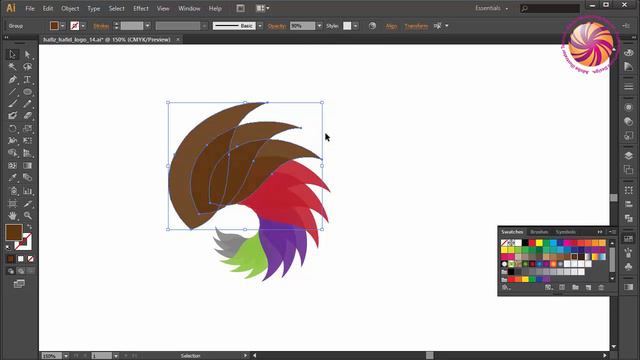This screenshot has height=360, width=640.
Task: Select the Selection tool (black arrow)
Action: pos(12,54)
